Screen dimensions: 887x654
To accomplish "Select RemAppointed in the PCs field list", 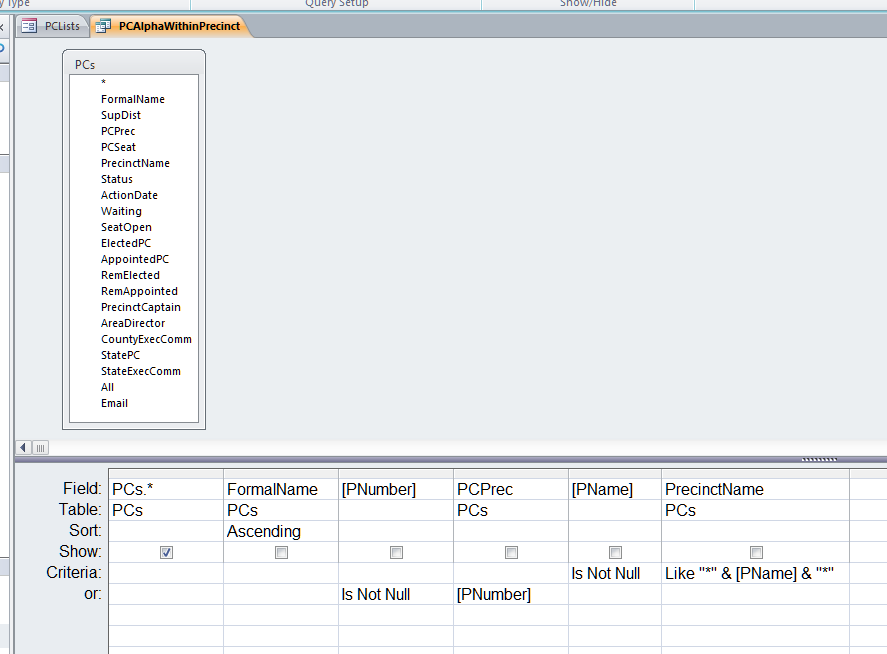I will click(x=139, y=291).
